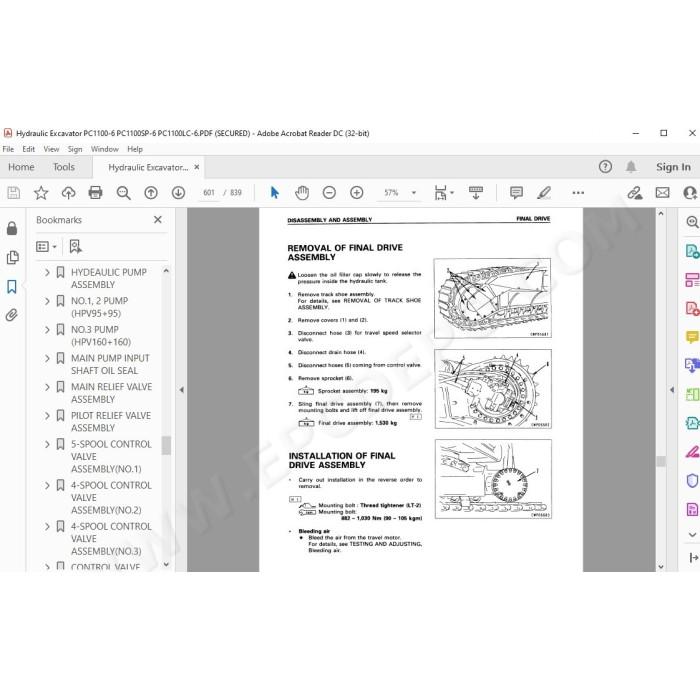Go to previous page arrow

click(x=151, y=193)
